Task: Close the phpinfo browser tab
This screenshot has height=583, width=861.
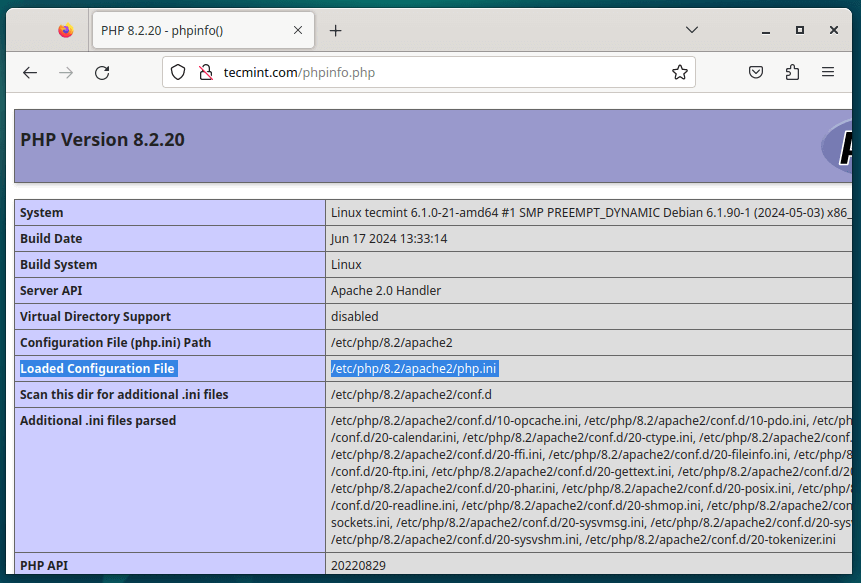Action: point(297,30)
